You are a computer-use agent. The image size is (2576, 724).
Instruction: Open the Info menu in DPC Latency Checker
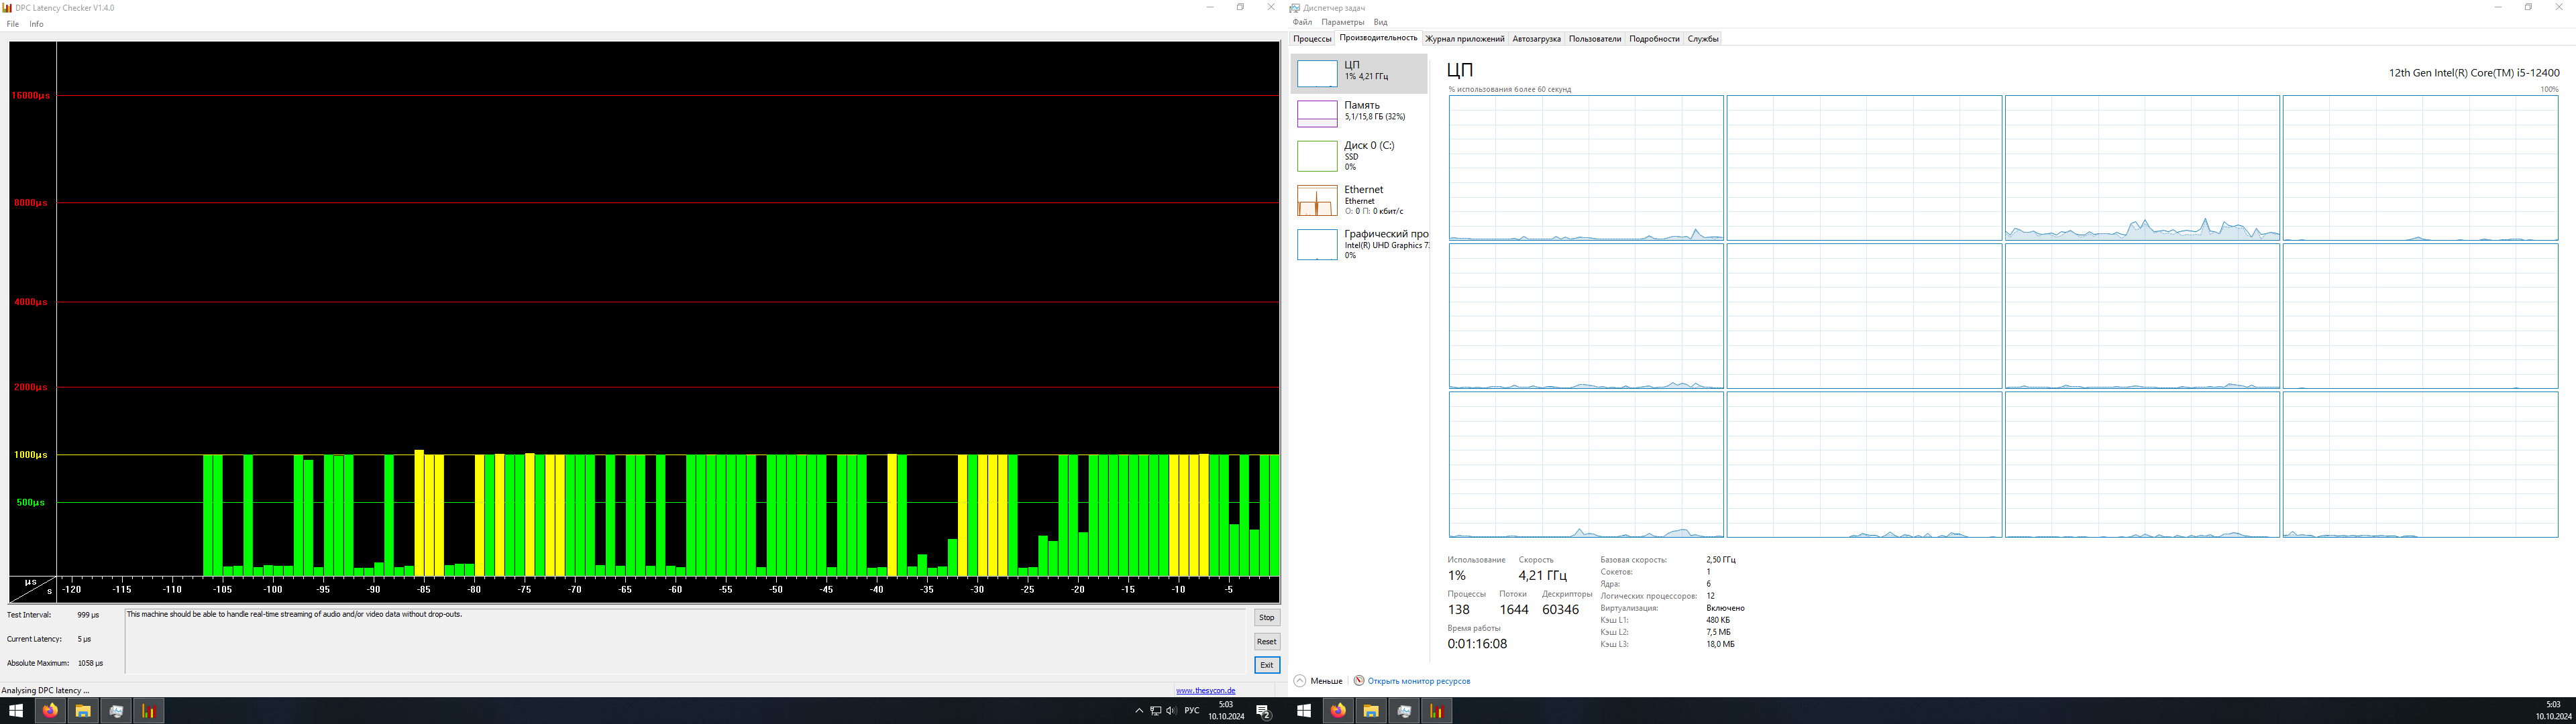click(36, 24)
